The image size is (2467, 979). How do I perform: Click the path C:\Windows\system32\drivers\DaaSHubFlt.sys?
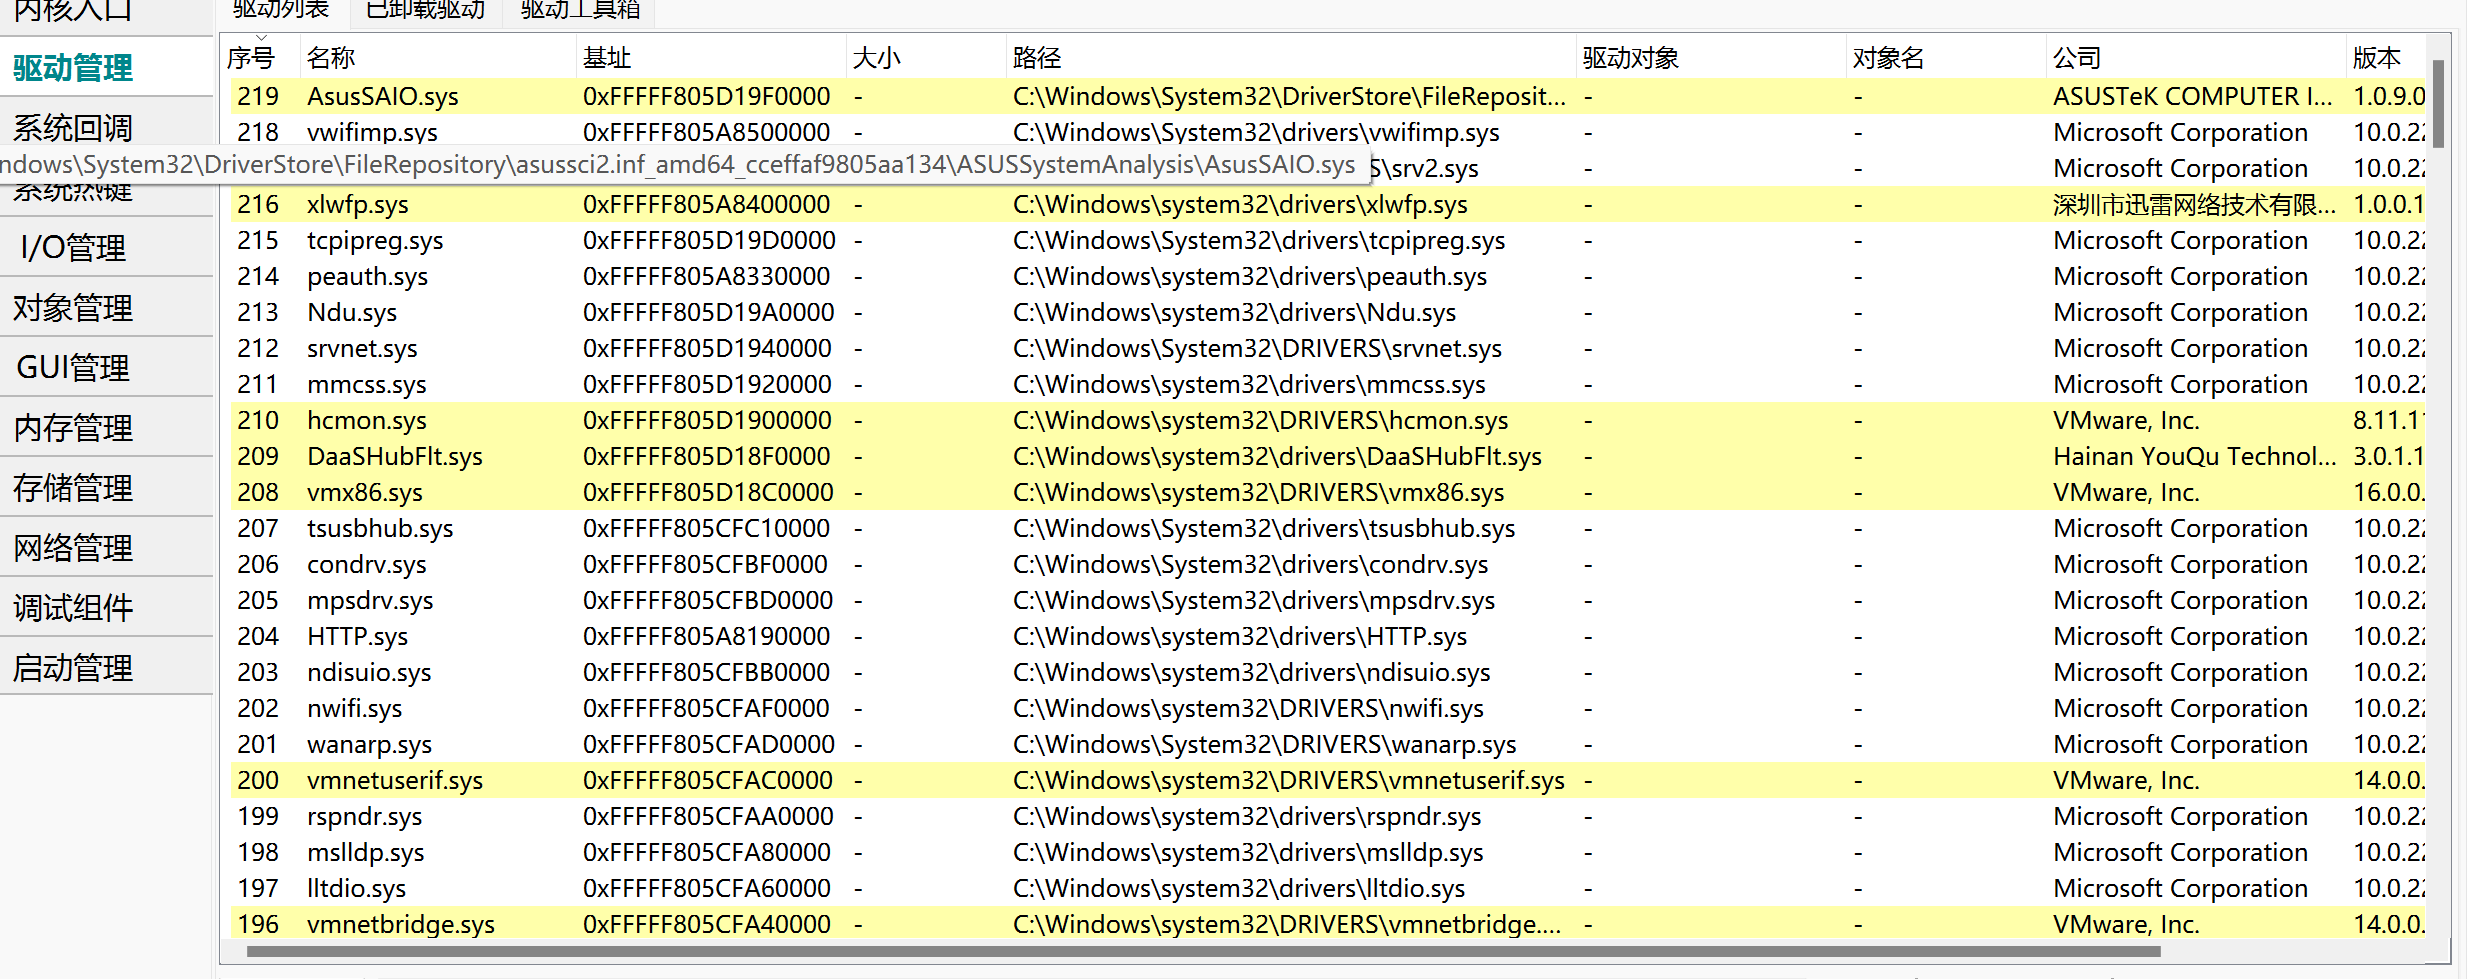point(1277,456)
